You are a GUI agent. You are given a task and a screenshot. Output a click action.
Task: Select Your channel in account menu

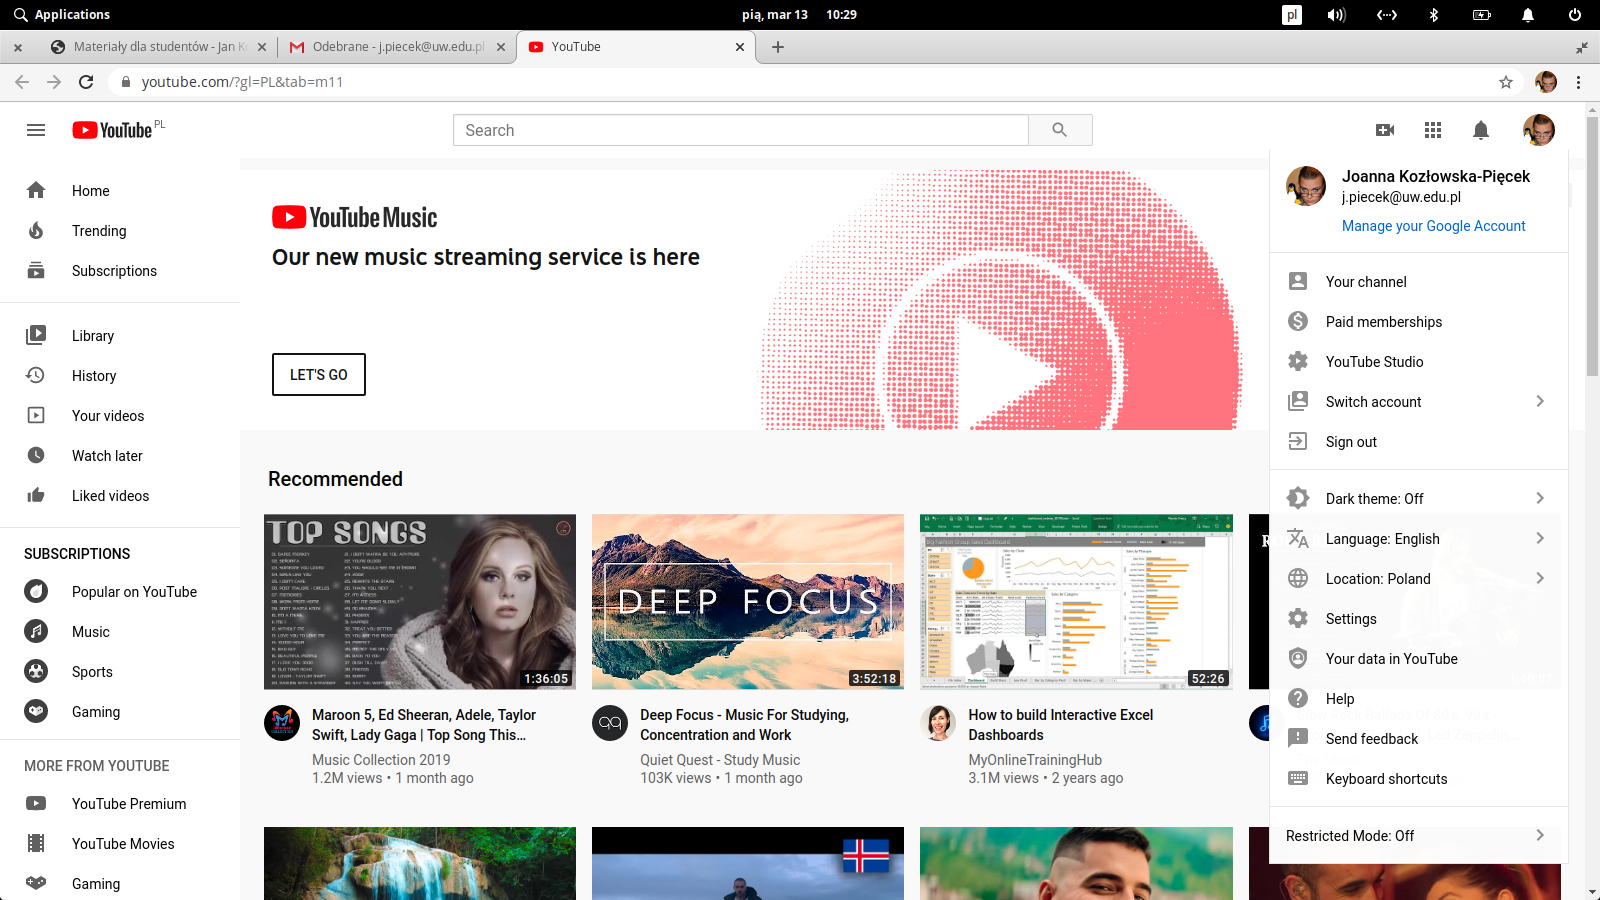pyautogui.click(x=1419, y=281)
